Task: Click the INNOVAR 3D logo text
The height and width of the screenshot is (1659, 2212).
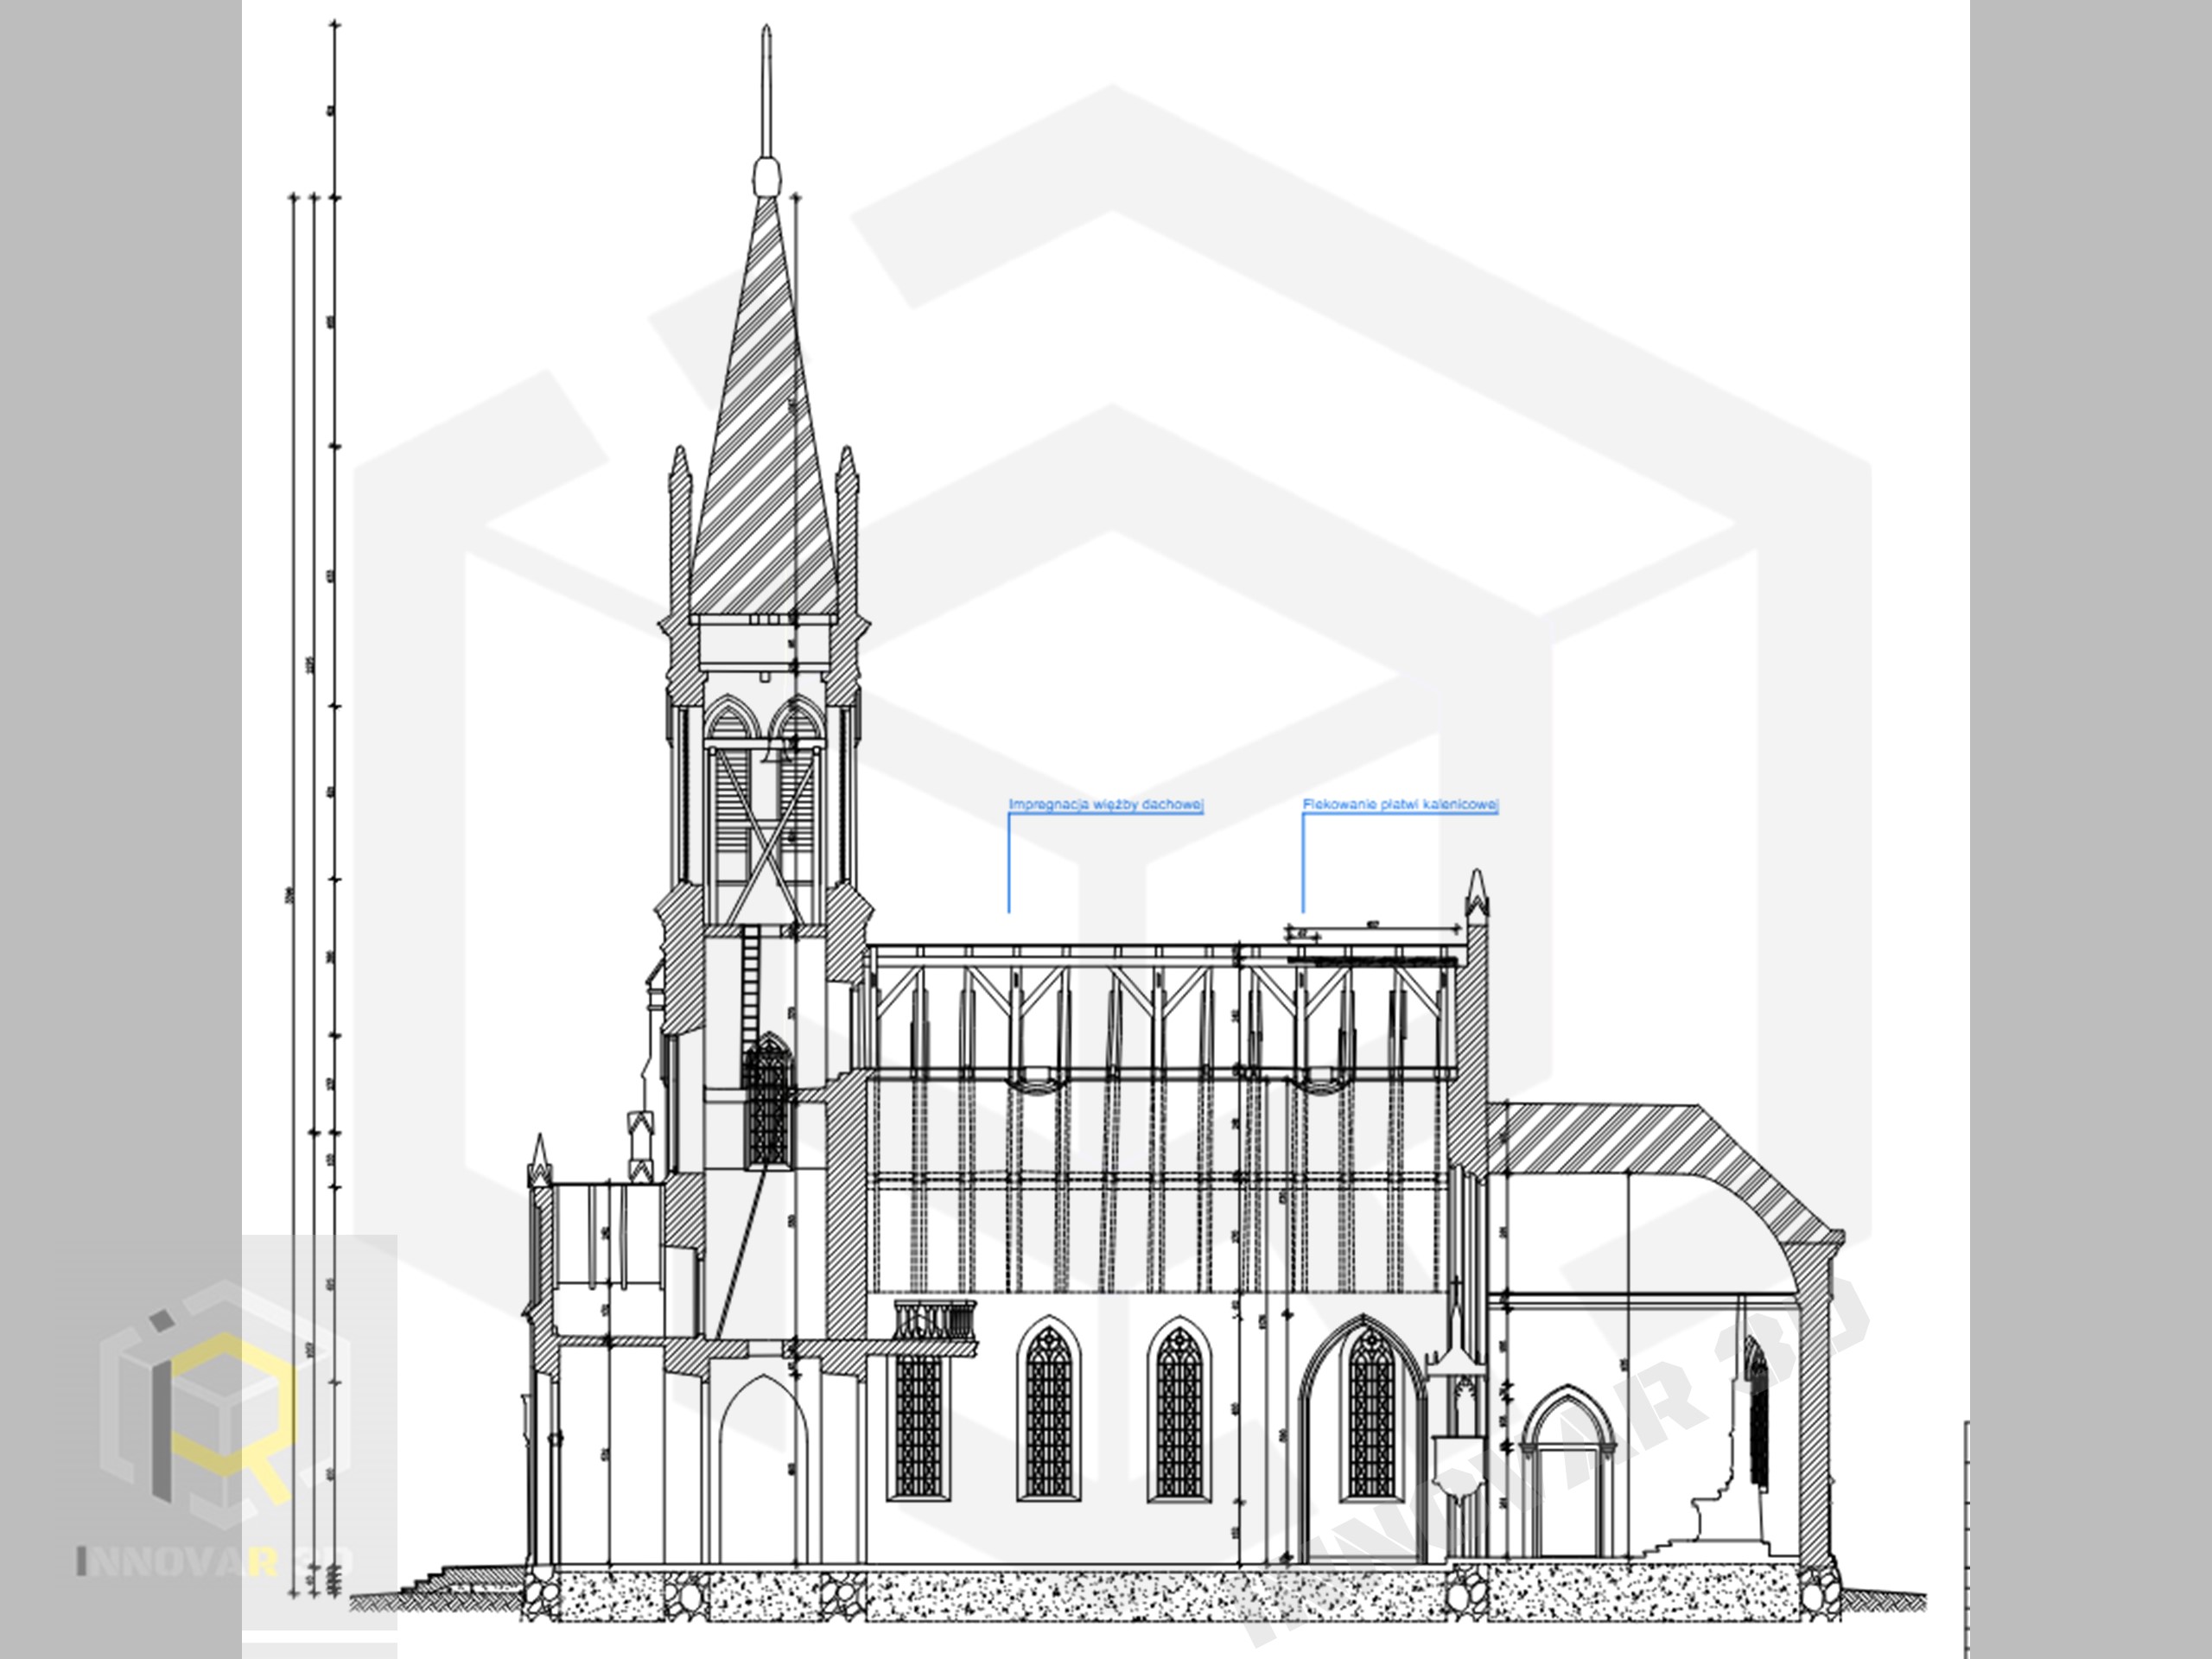Action: point(214,1561)
